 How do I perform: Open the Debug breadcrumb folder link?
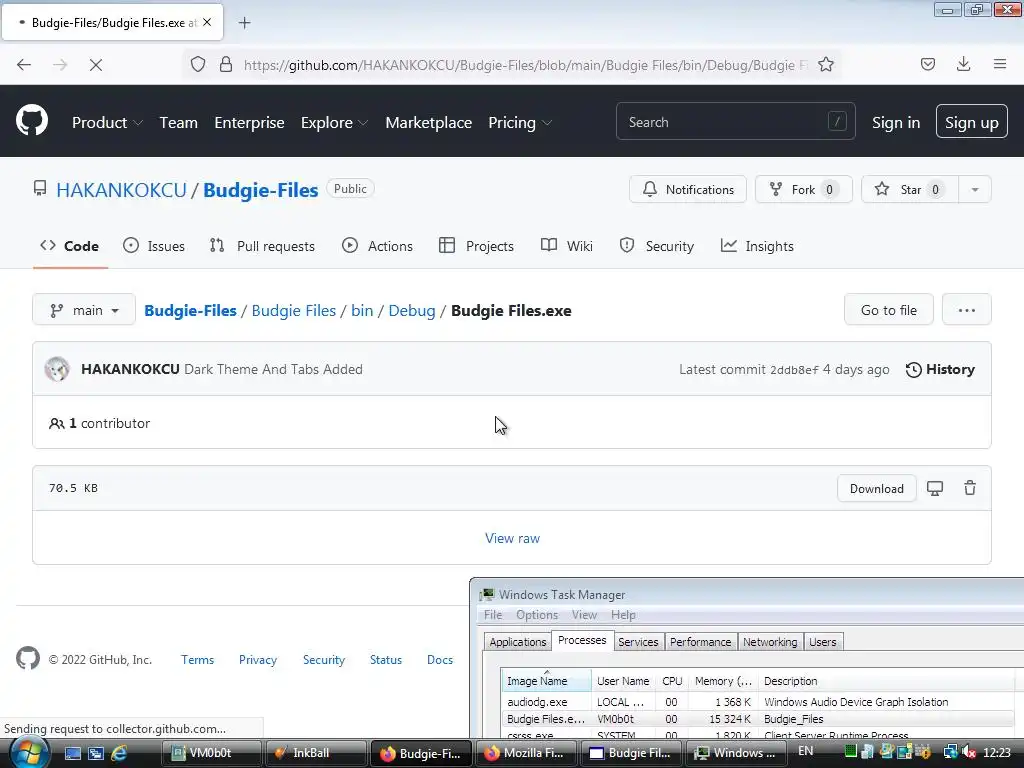[412, 310]
